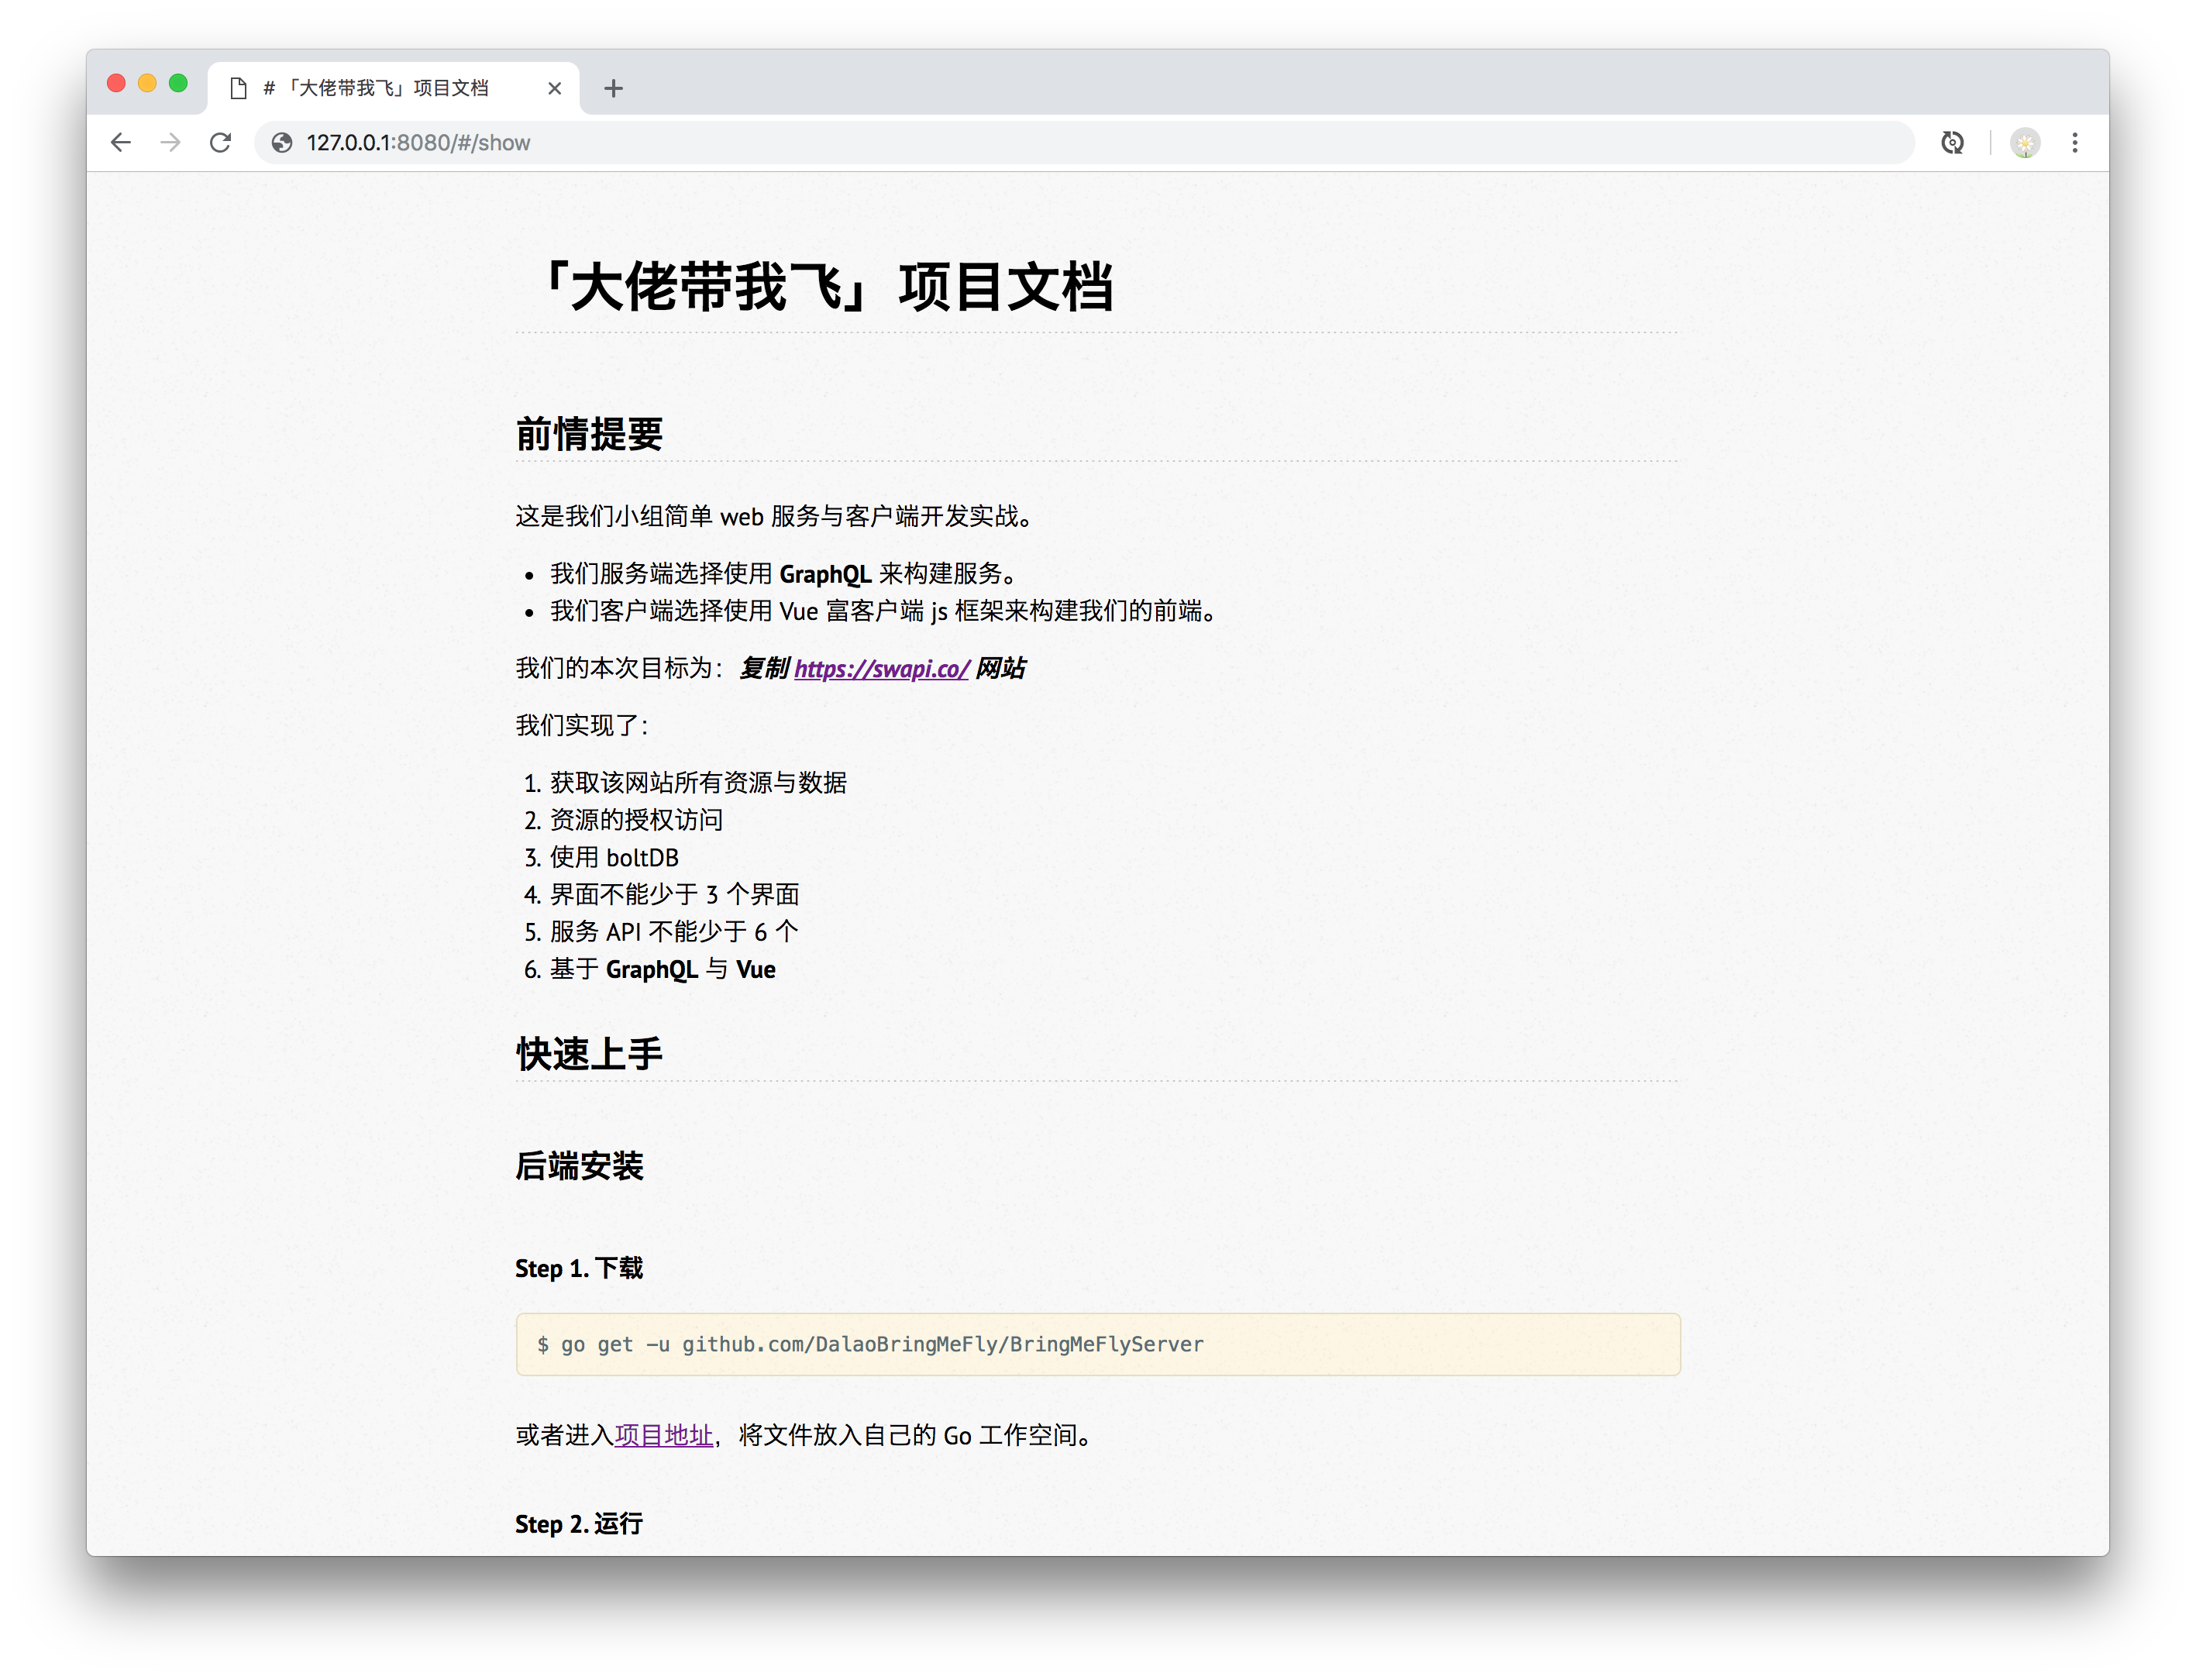This screenshot has height=1680, width=2196.
Task: Click the document favicon in the tab
Action: point(238,89)
